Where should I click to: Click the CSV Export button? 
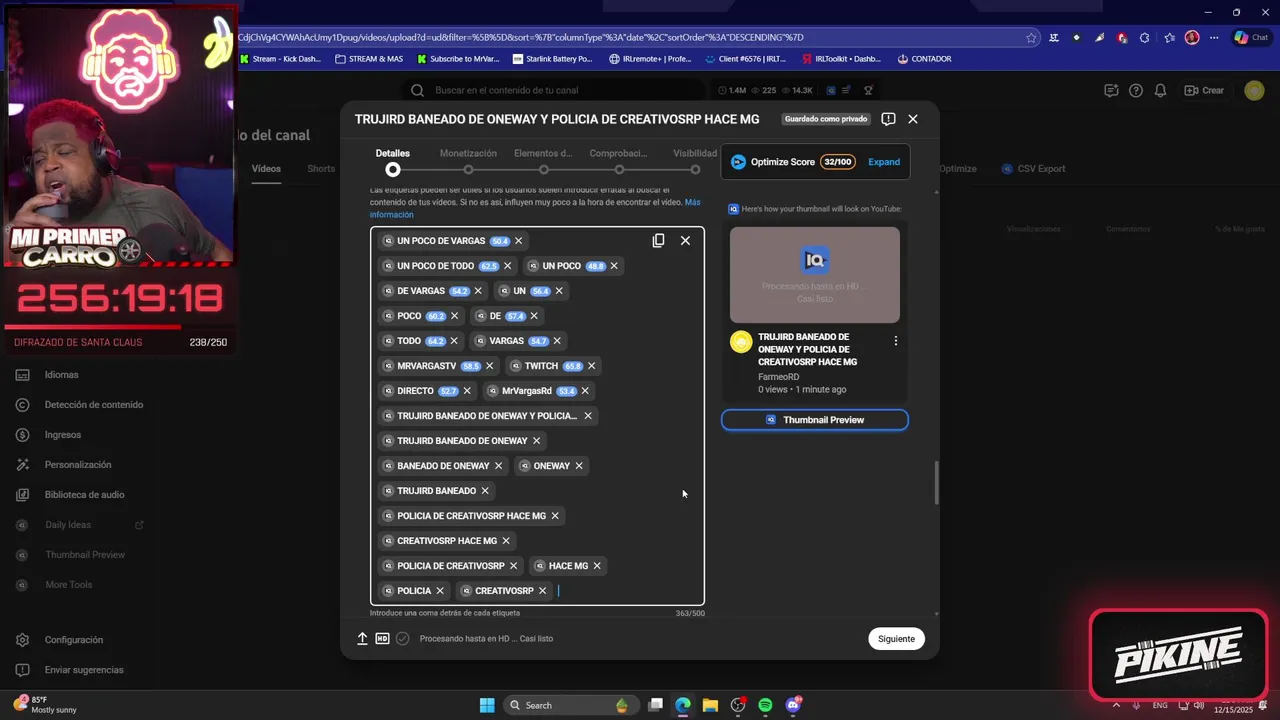click(x=1034, y=169)
